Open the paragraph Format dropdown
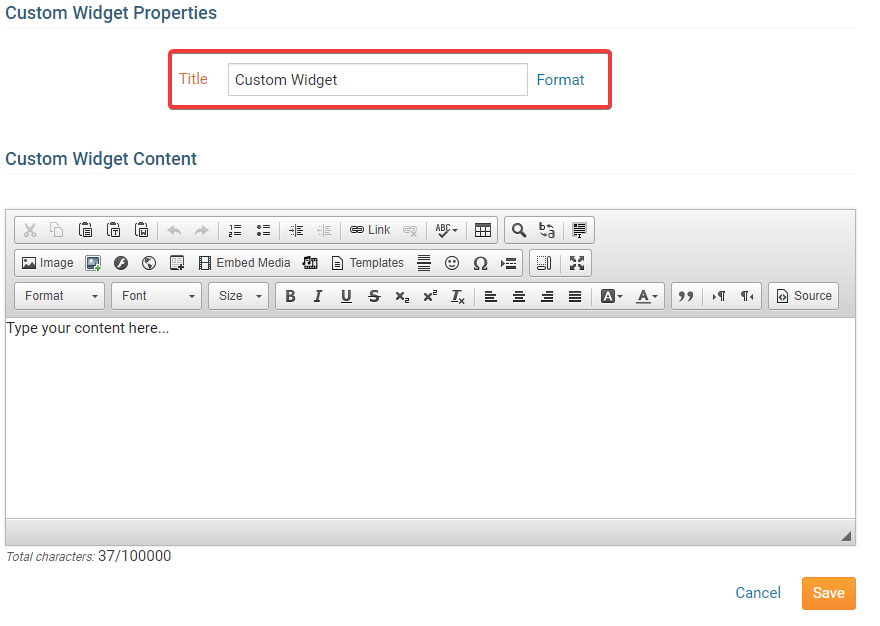 click(60, 296)
